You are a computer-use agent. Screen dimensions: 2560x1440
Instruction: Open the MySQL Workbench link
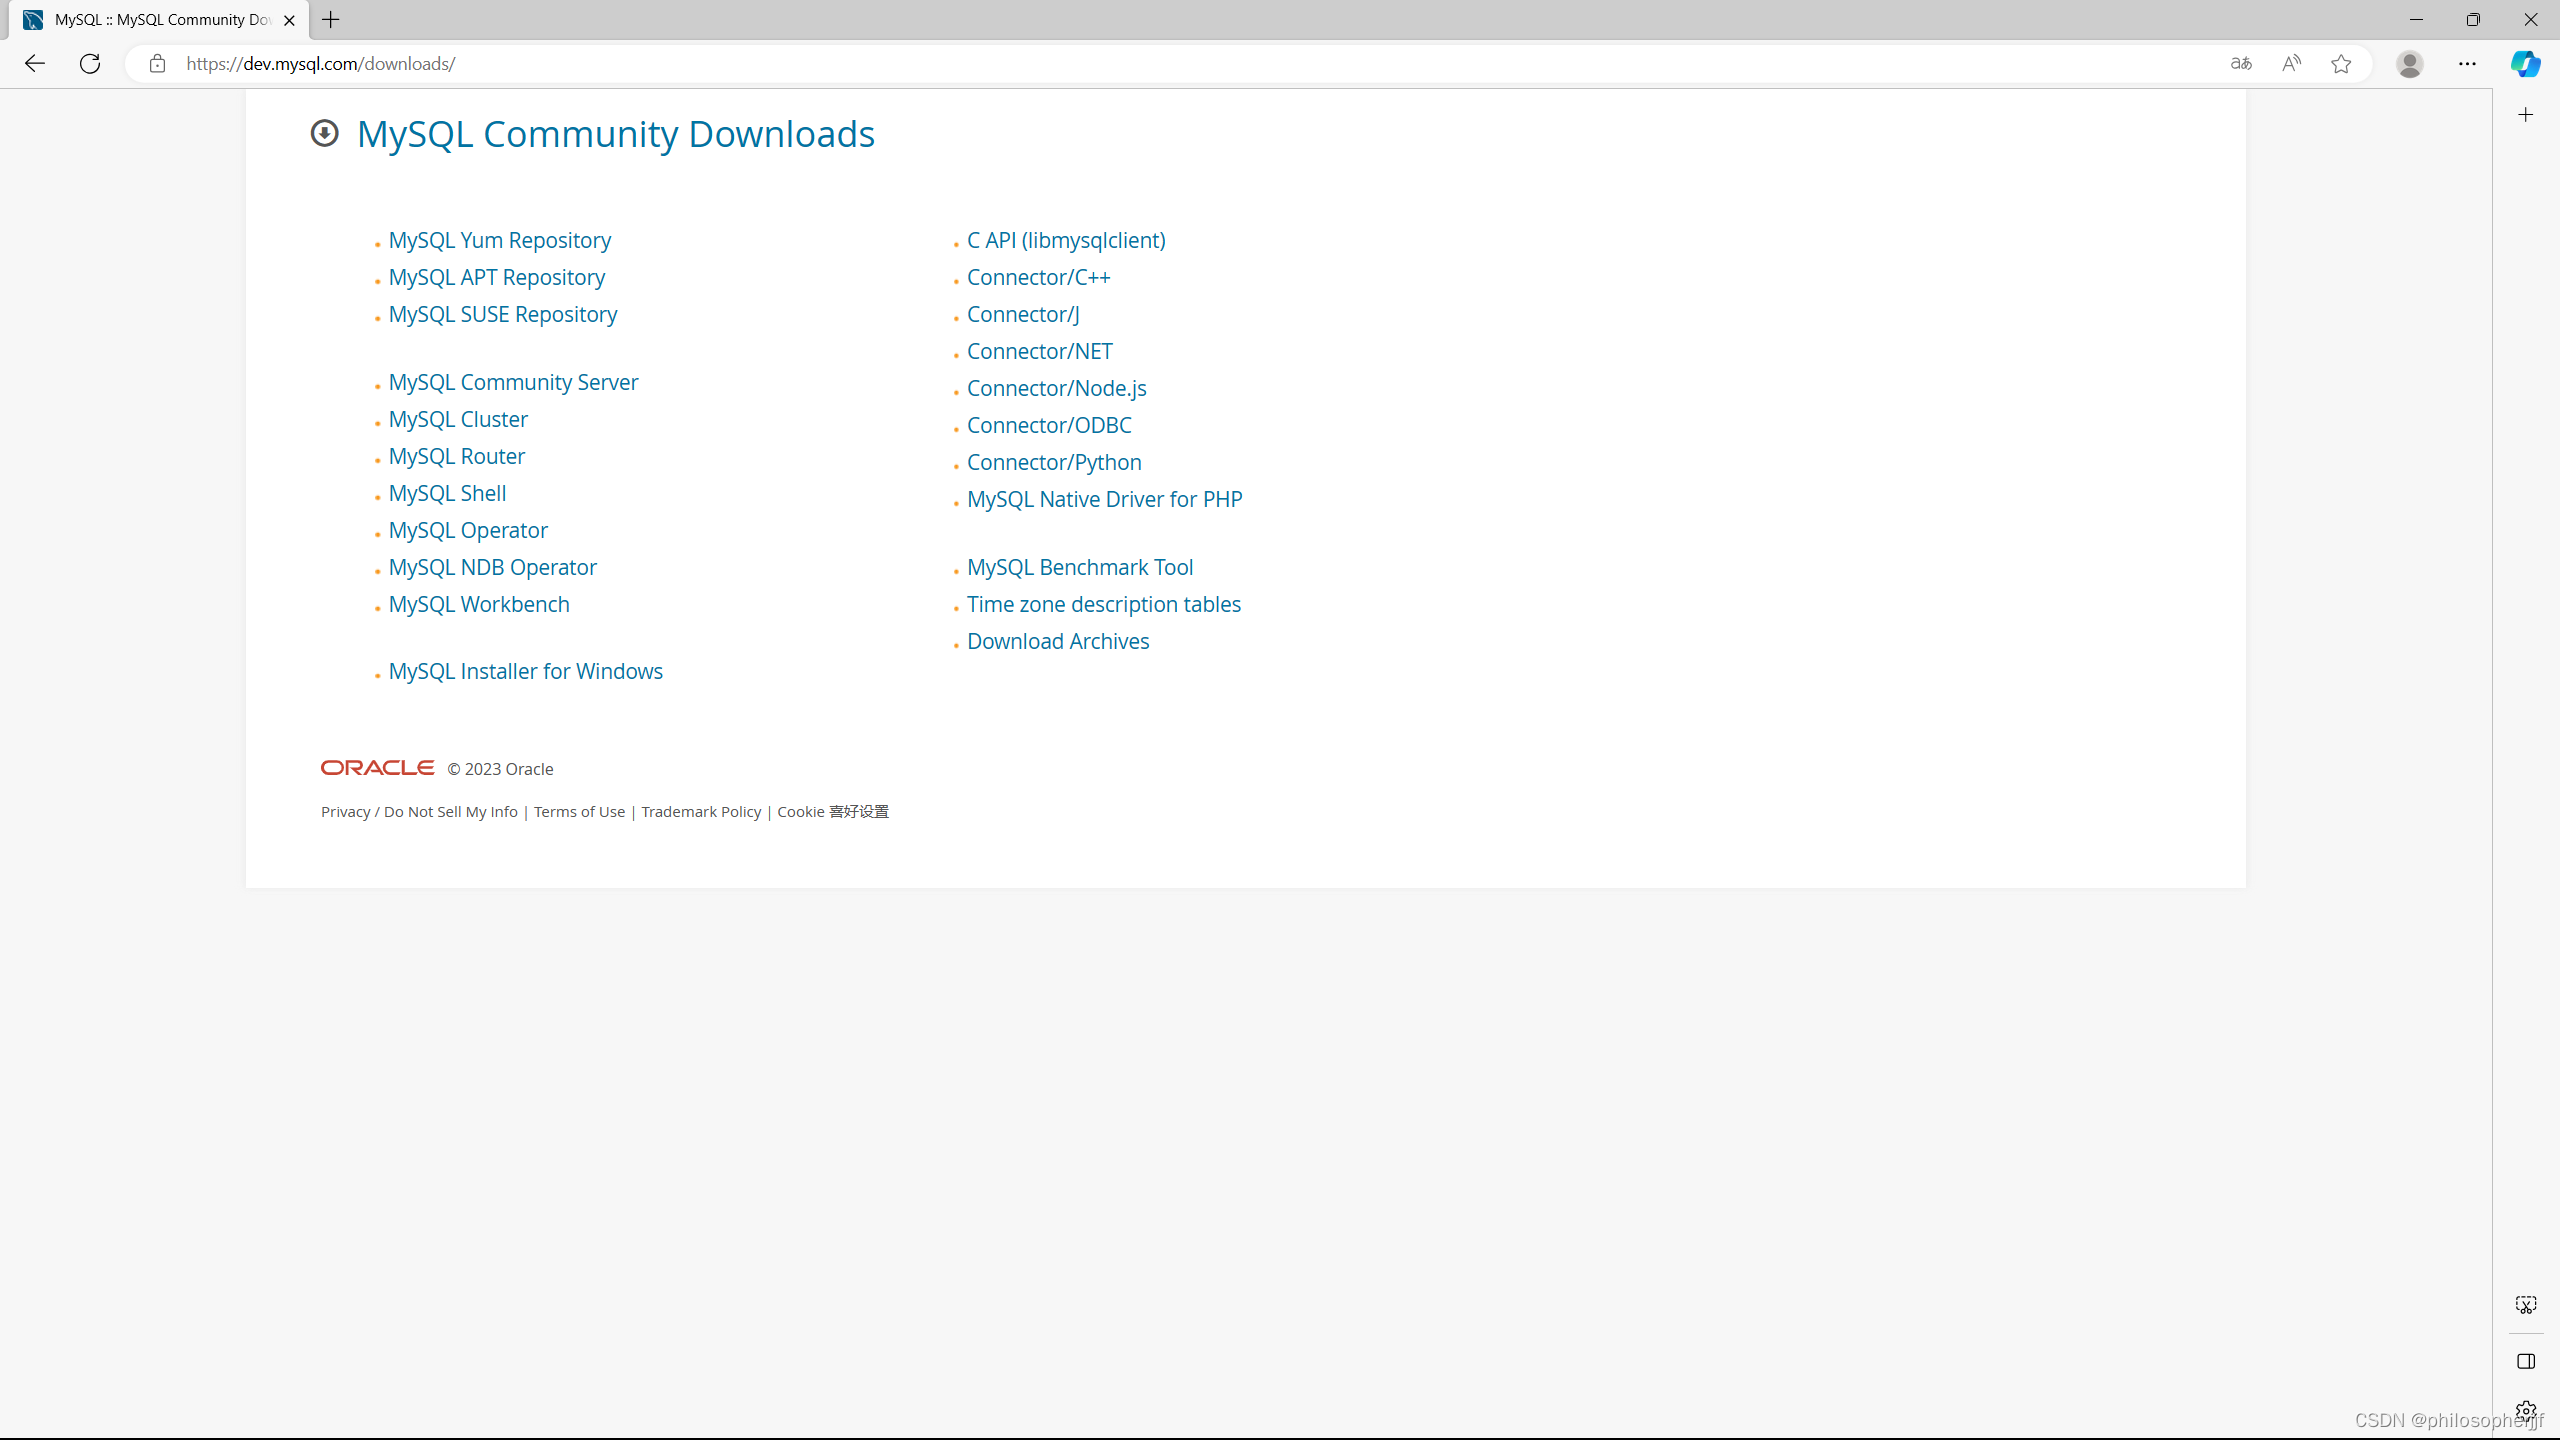[479, 604]
